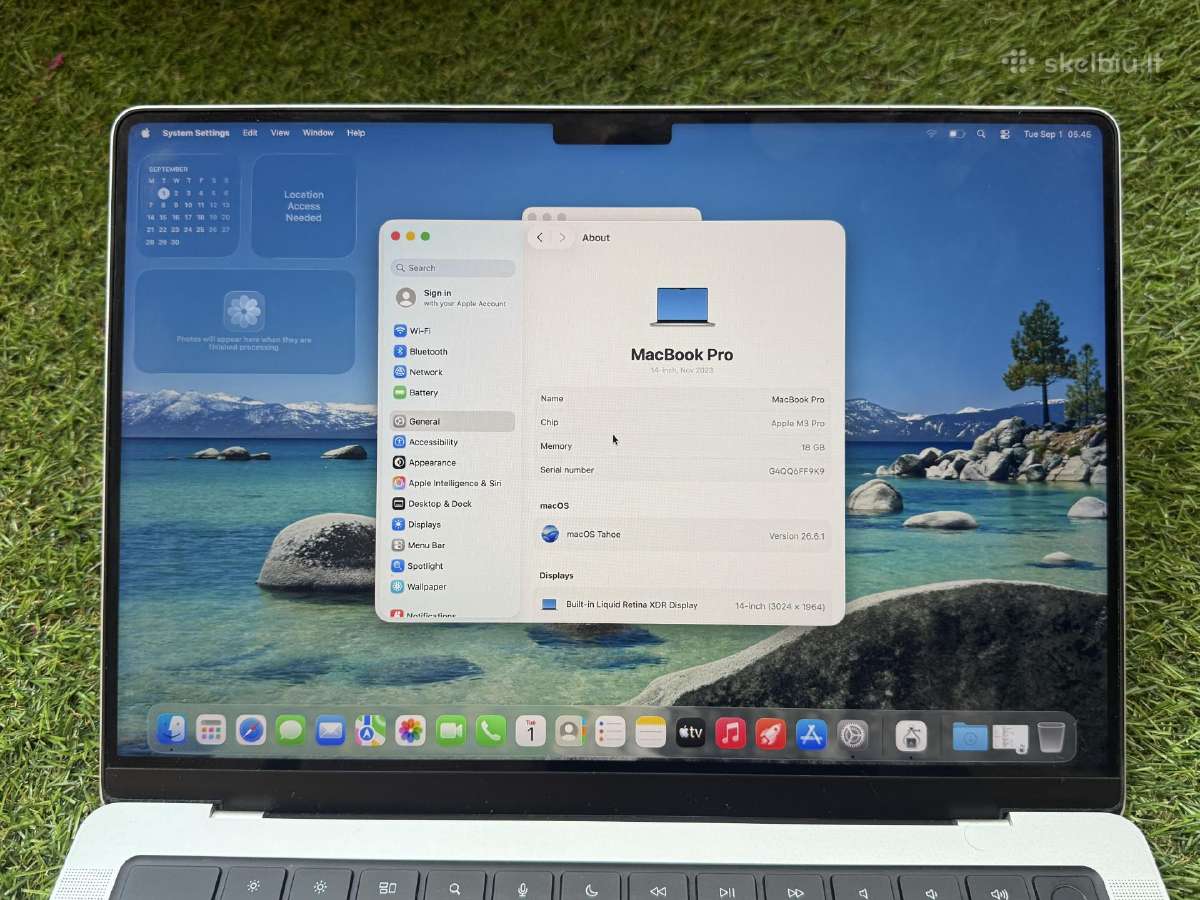Image resolution: width=1200 pixels, height=900 pixels.
Task: Select Battery in the Settings sidebar
Action: coord(453,393)
